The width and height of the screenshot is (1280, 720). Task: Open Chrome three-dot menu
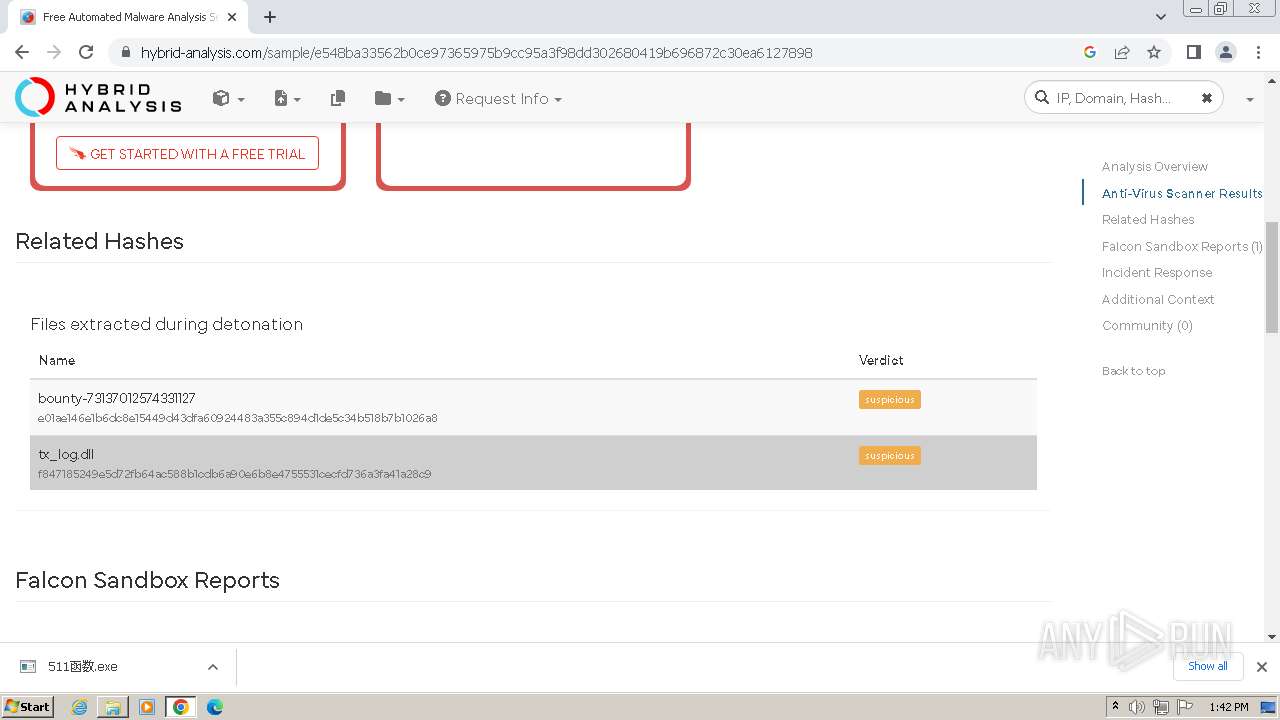pyautogui.click(x=1258, y=52)
